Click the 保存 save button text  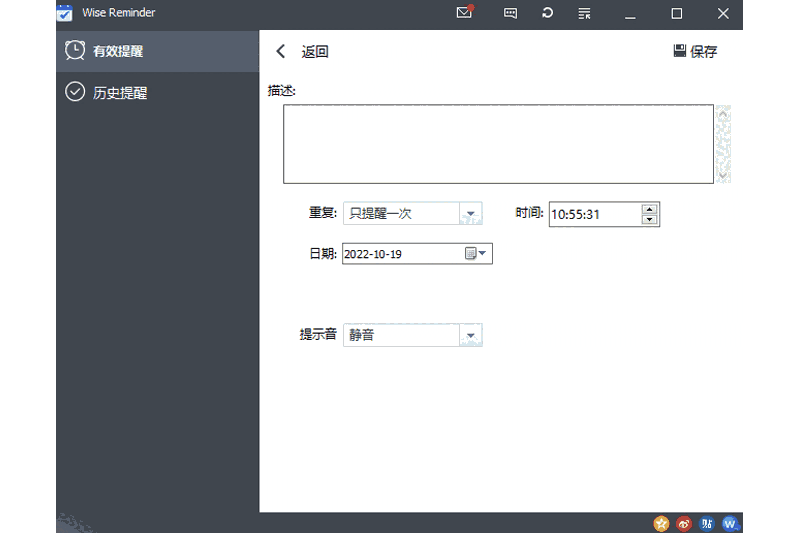point(704,52)
